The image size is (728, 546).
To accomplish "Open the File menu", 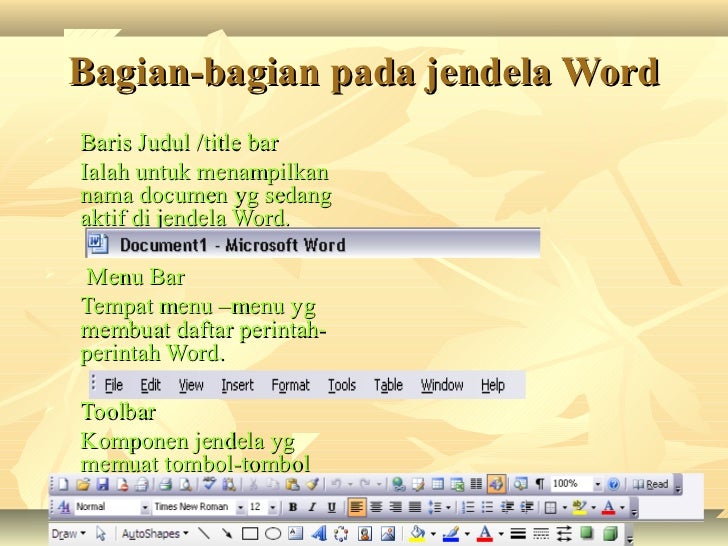I will pyautogui.click(x=113, y=385).
